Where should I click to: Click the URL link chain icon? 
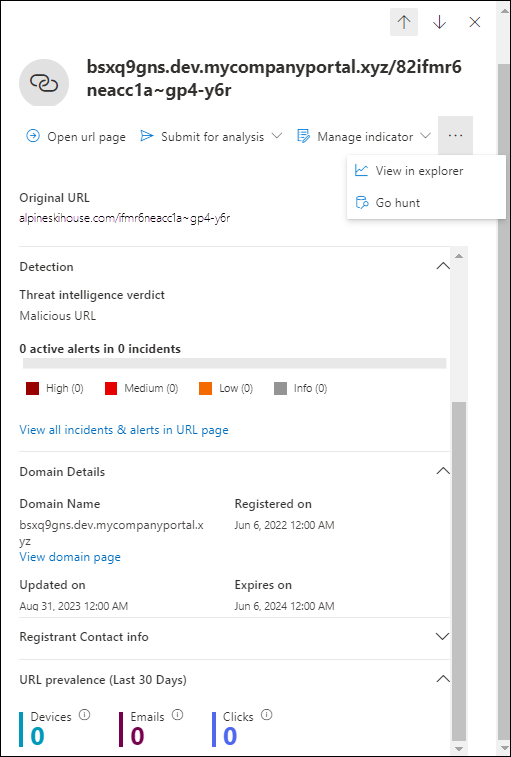(x=44, y=83)
